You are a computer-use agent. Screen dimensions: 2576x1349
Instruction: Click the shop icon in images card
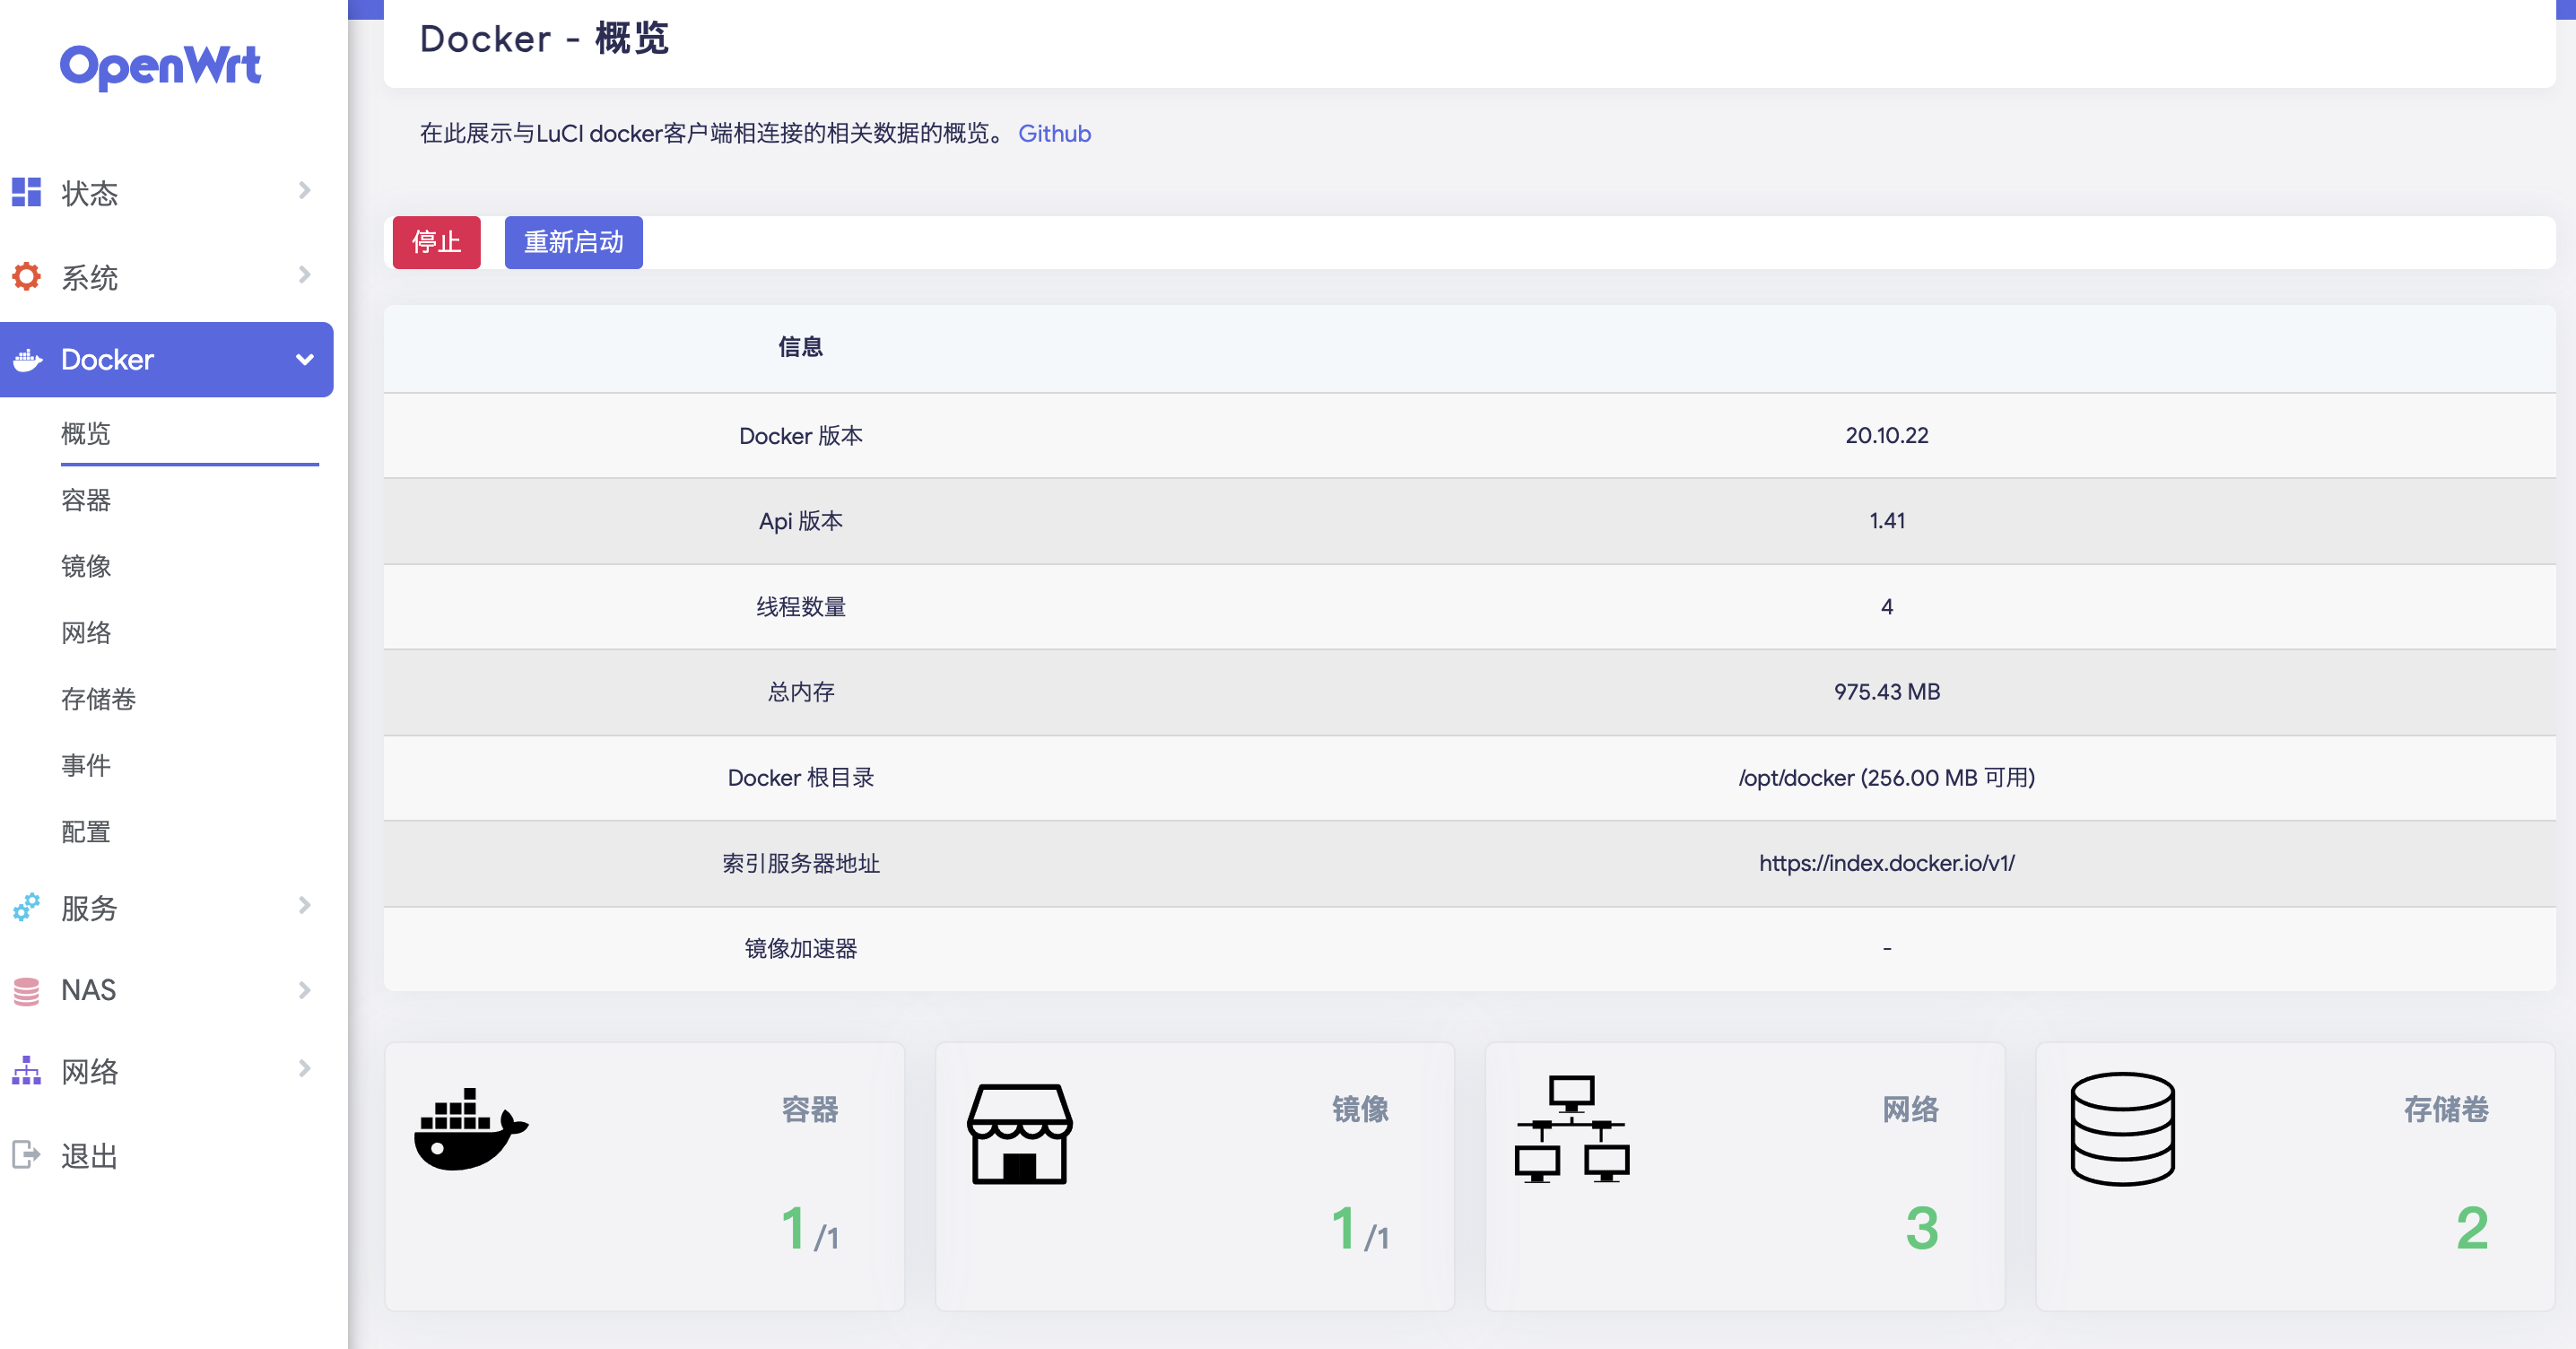point(1019,1133)
